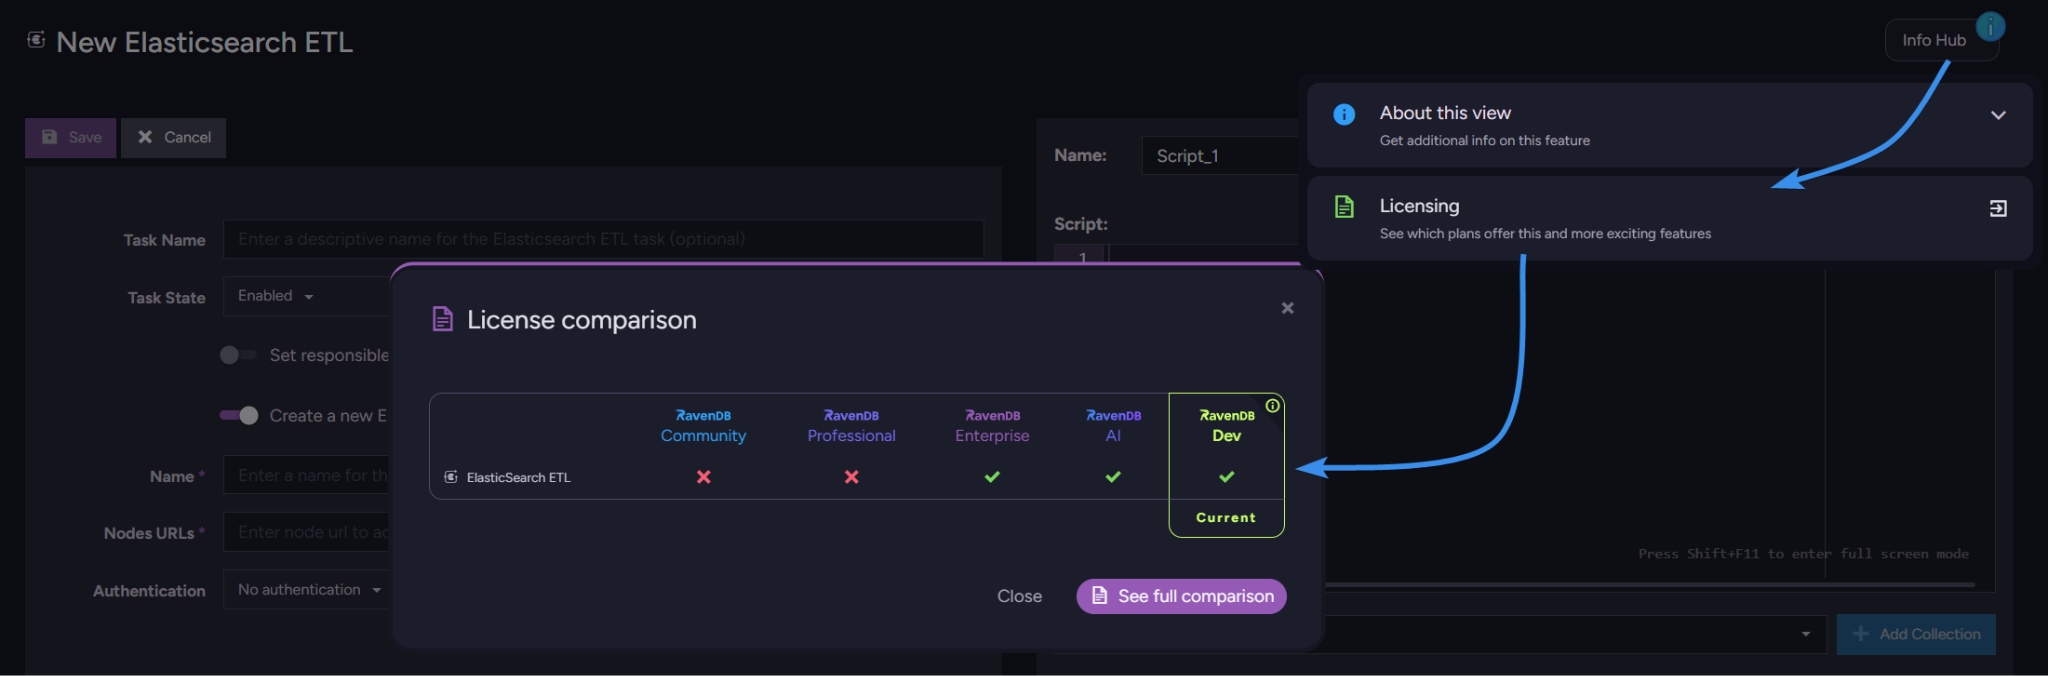The height and width of the screenshot is (676, 2048).
Task: Focus the Task Name input field
Action: 603,239
